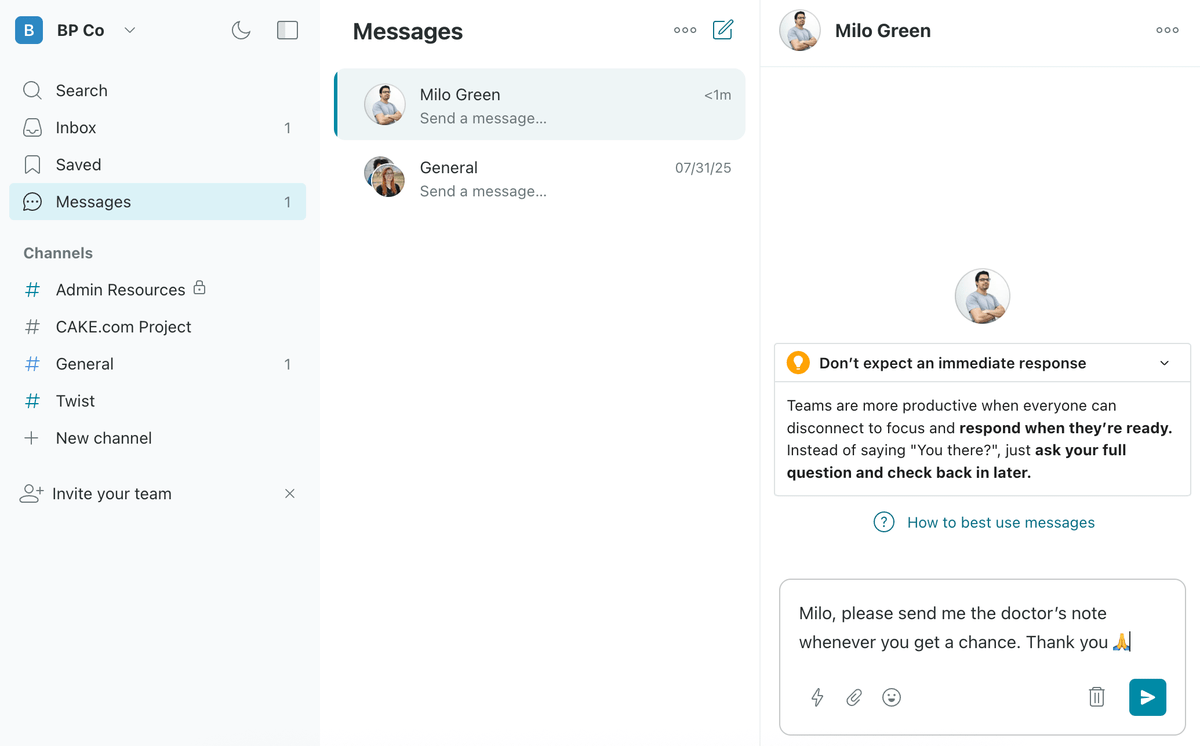1200x746 pixels.
Task: Collapse the Don't expect an immediate response tip
Action: [x=1164, y=363]
